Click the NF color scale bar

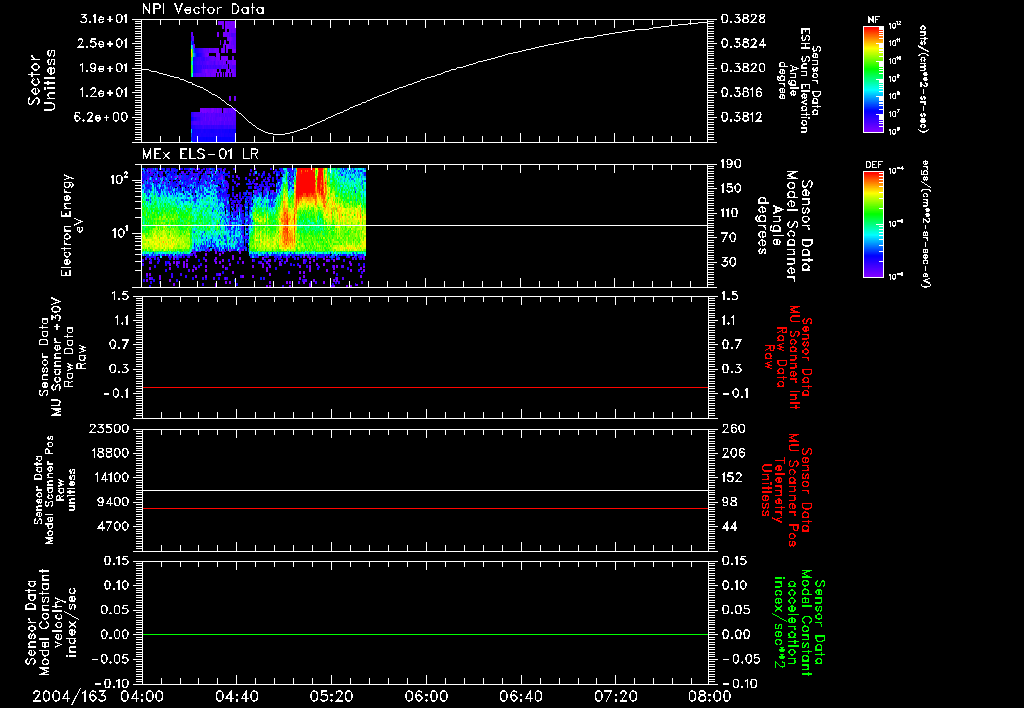[x=874, y=78]
